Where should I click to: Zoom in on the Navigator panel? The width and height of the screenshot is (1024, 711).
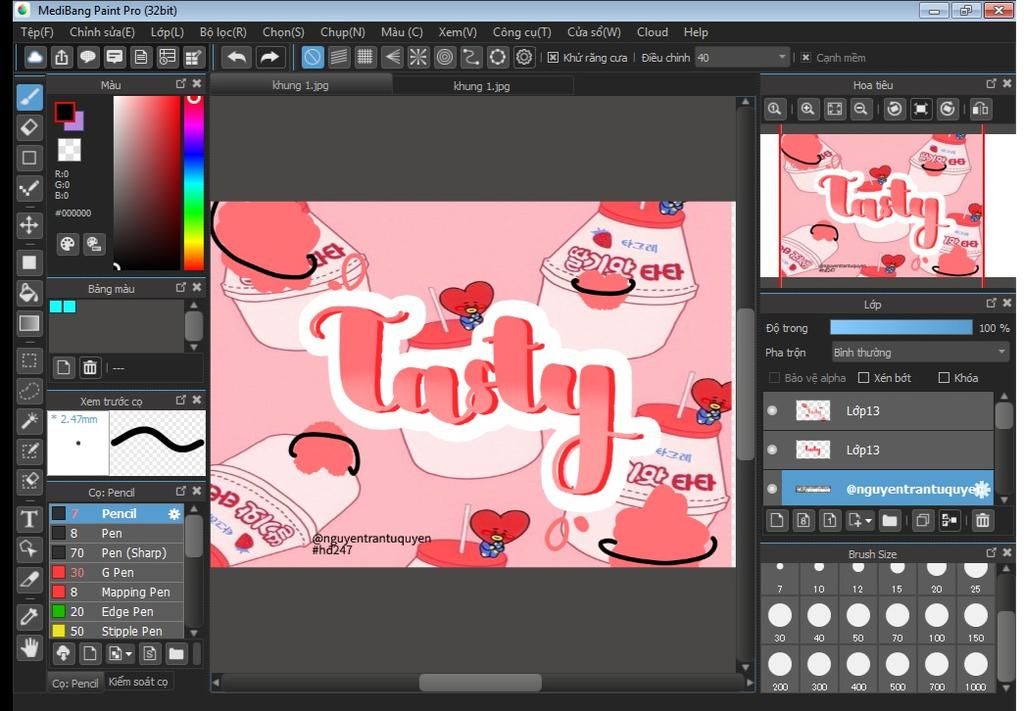(808, 109)
